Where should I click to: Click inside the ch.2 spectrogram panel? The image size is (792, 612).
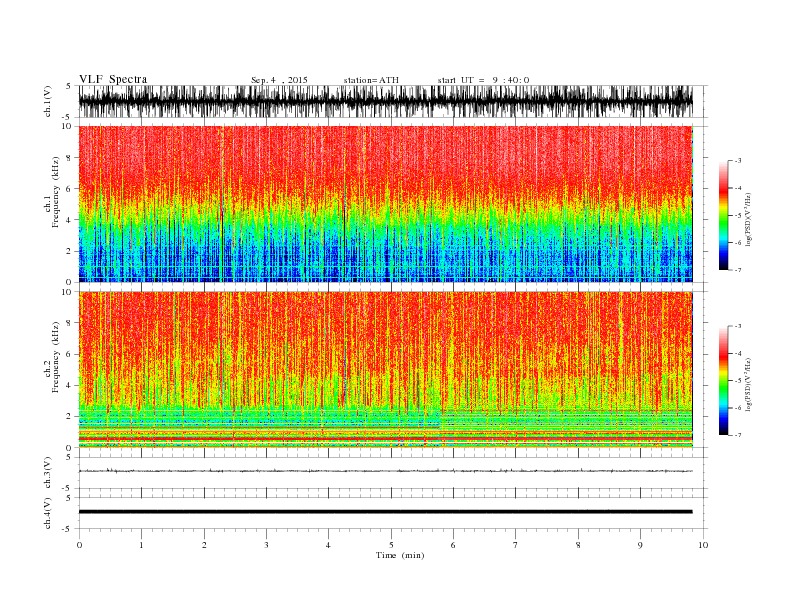tap(385, 369)
